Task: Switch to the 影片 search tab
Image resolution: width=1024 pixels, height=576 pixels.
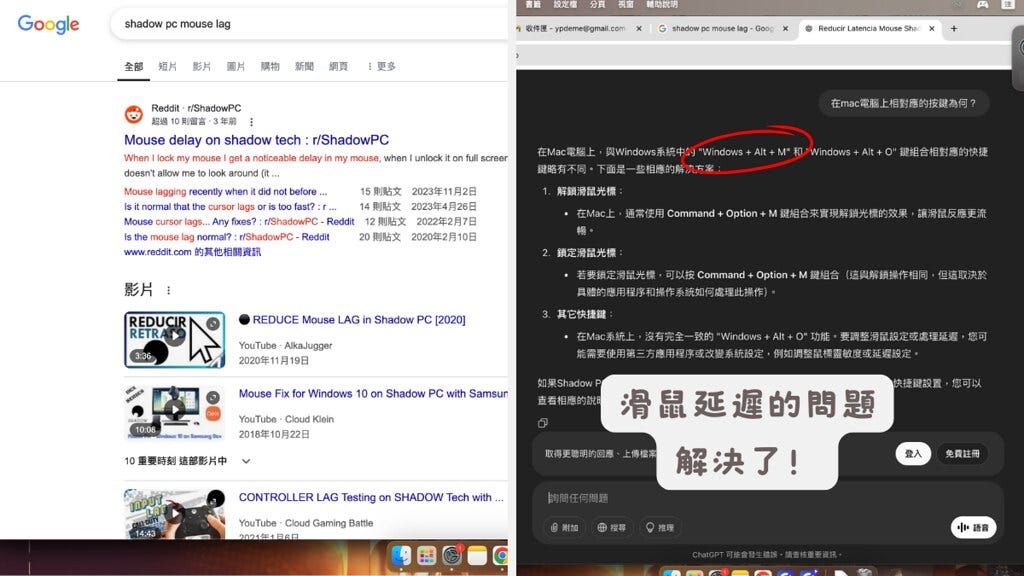Action: pos(202,67)
